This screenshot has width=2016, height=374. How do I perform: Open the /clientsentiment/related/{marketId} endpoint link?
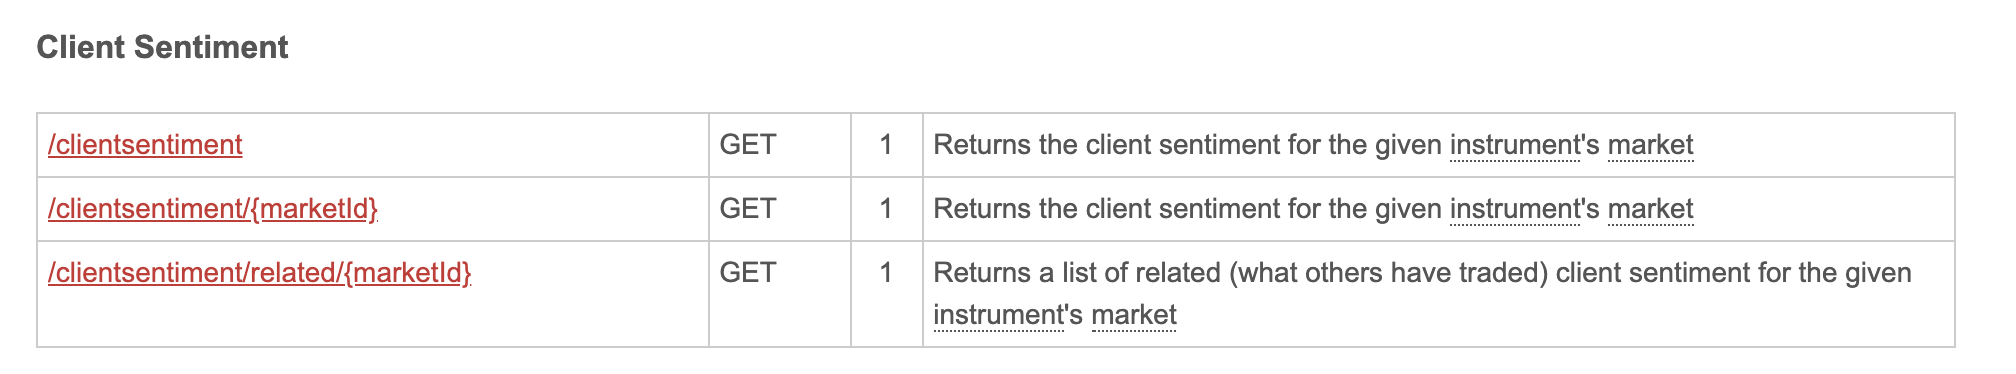[x=259, y=273]
